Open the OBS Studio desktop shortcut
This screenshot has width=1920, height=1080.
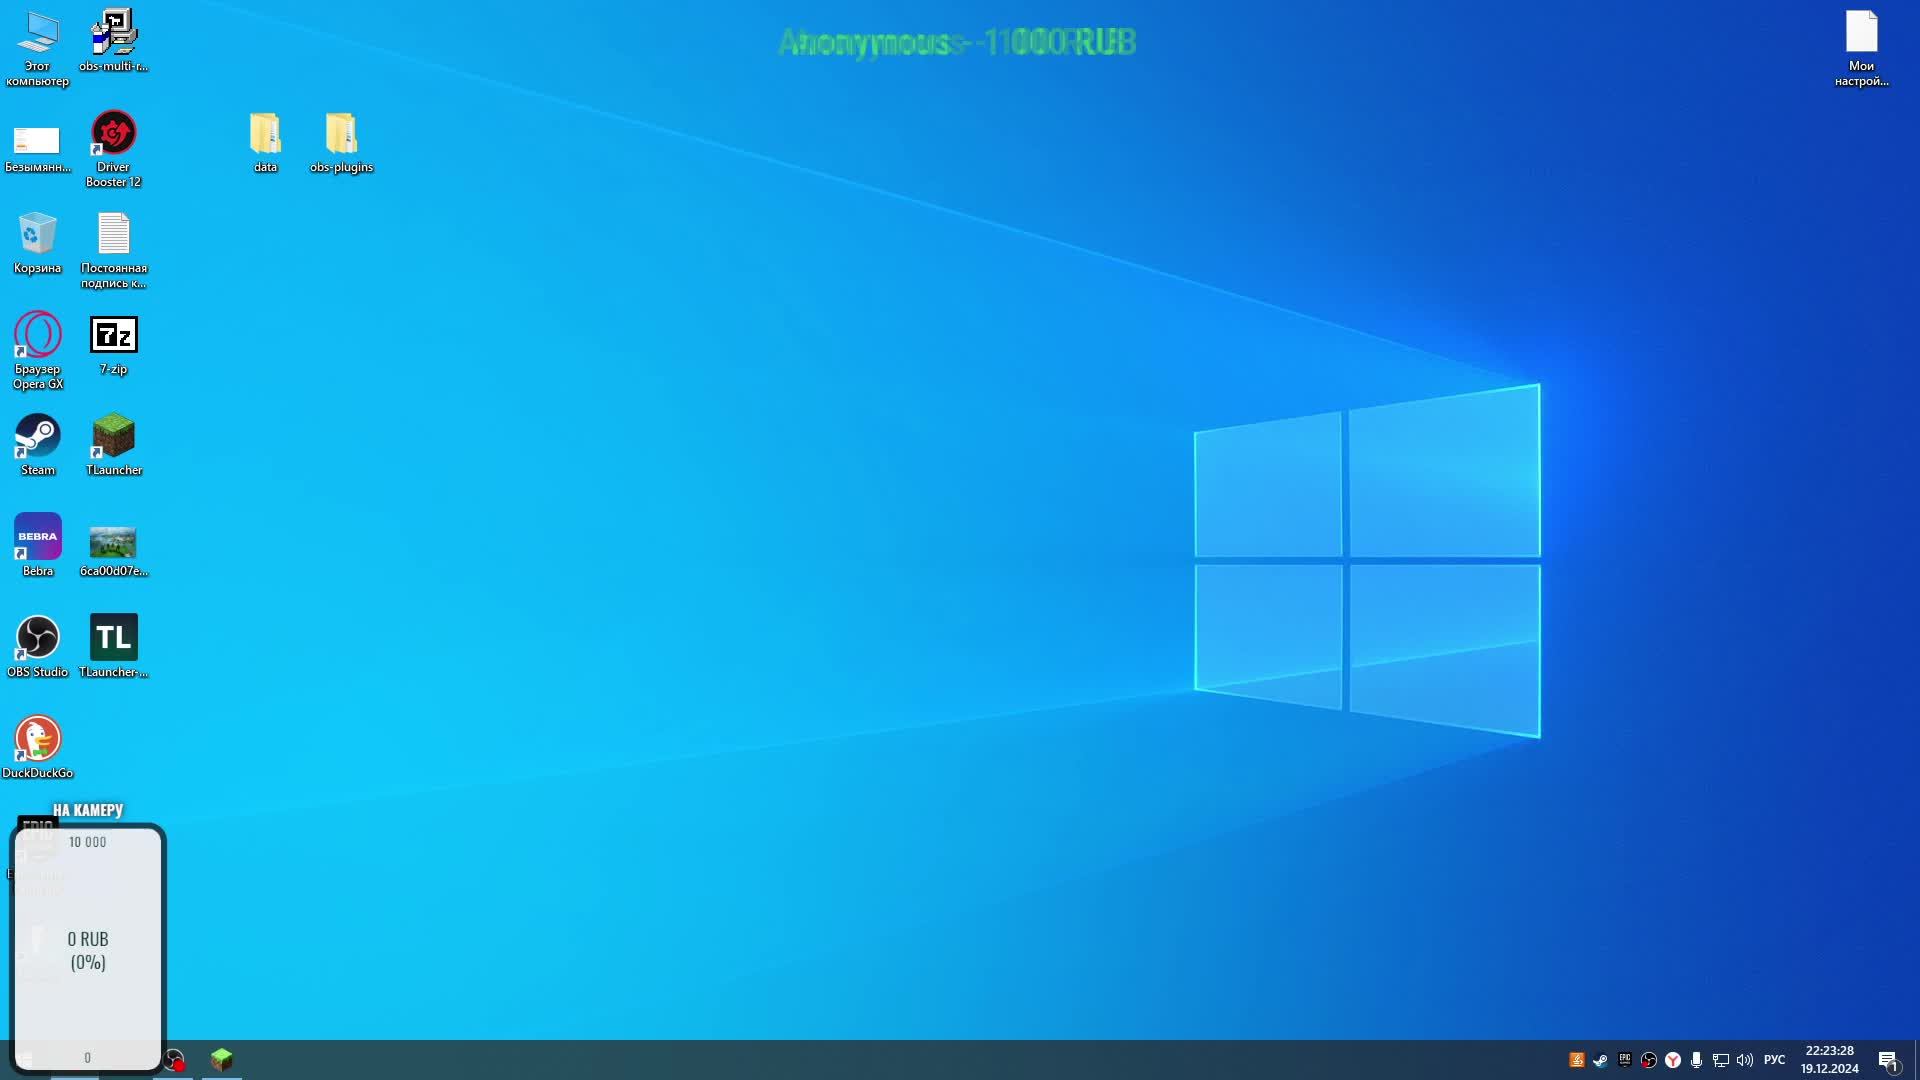[x=38, y=638]
